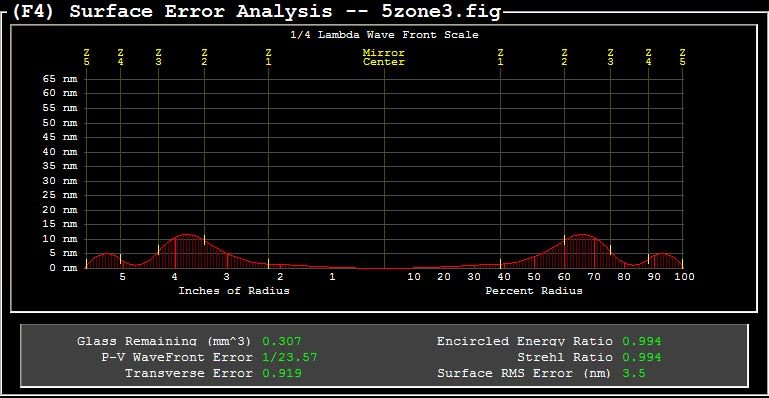
Task: Select the Z2 zone label above 60 percent
Action: pos(564,57)
